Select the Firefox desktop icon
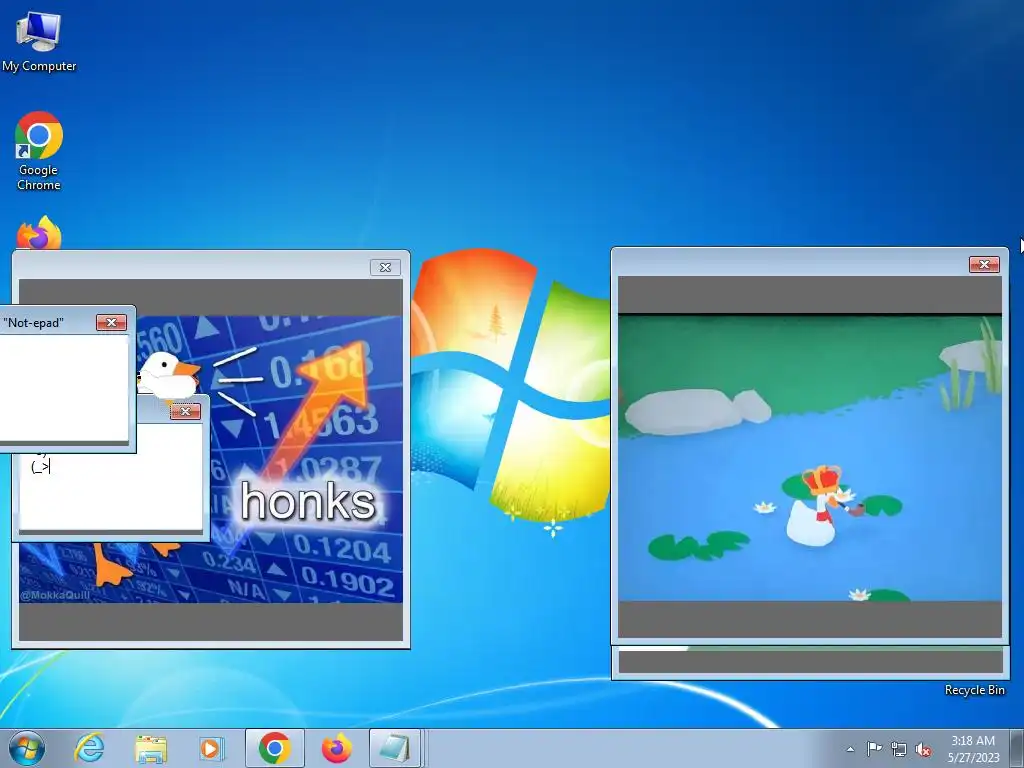The height and width of the screenshot is (768, 1024). point(39,232)
